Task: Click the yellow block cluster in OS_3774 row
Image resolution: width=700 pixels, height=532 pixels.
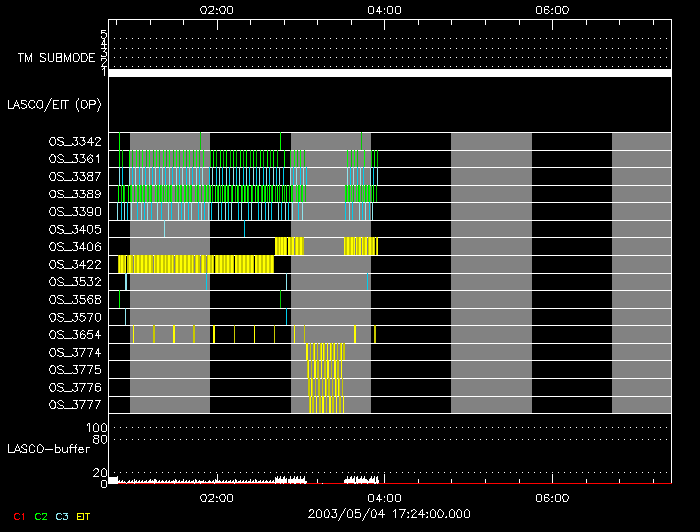Action: tap(325, 352)
